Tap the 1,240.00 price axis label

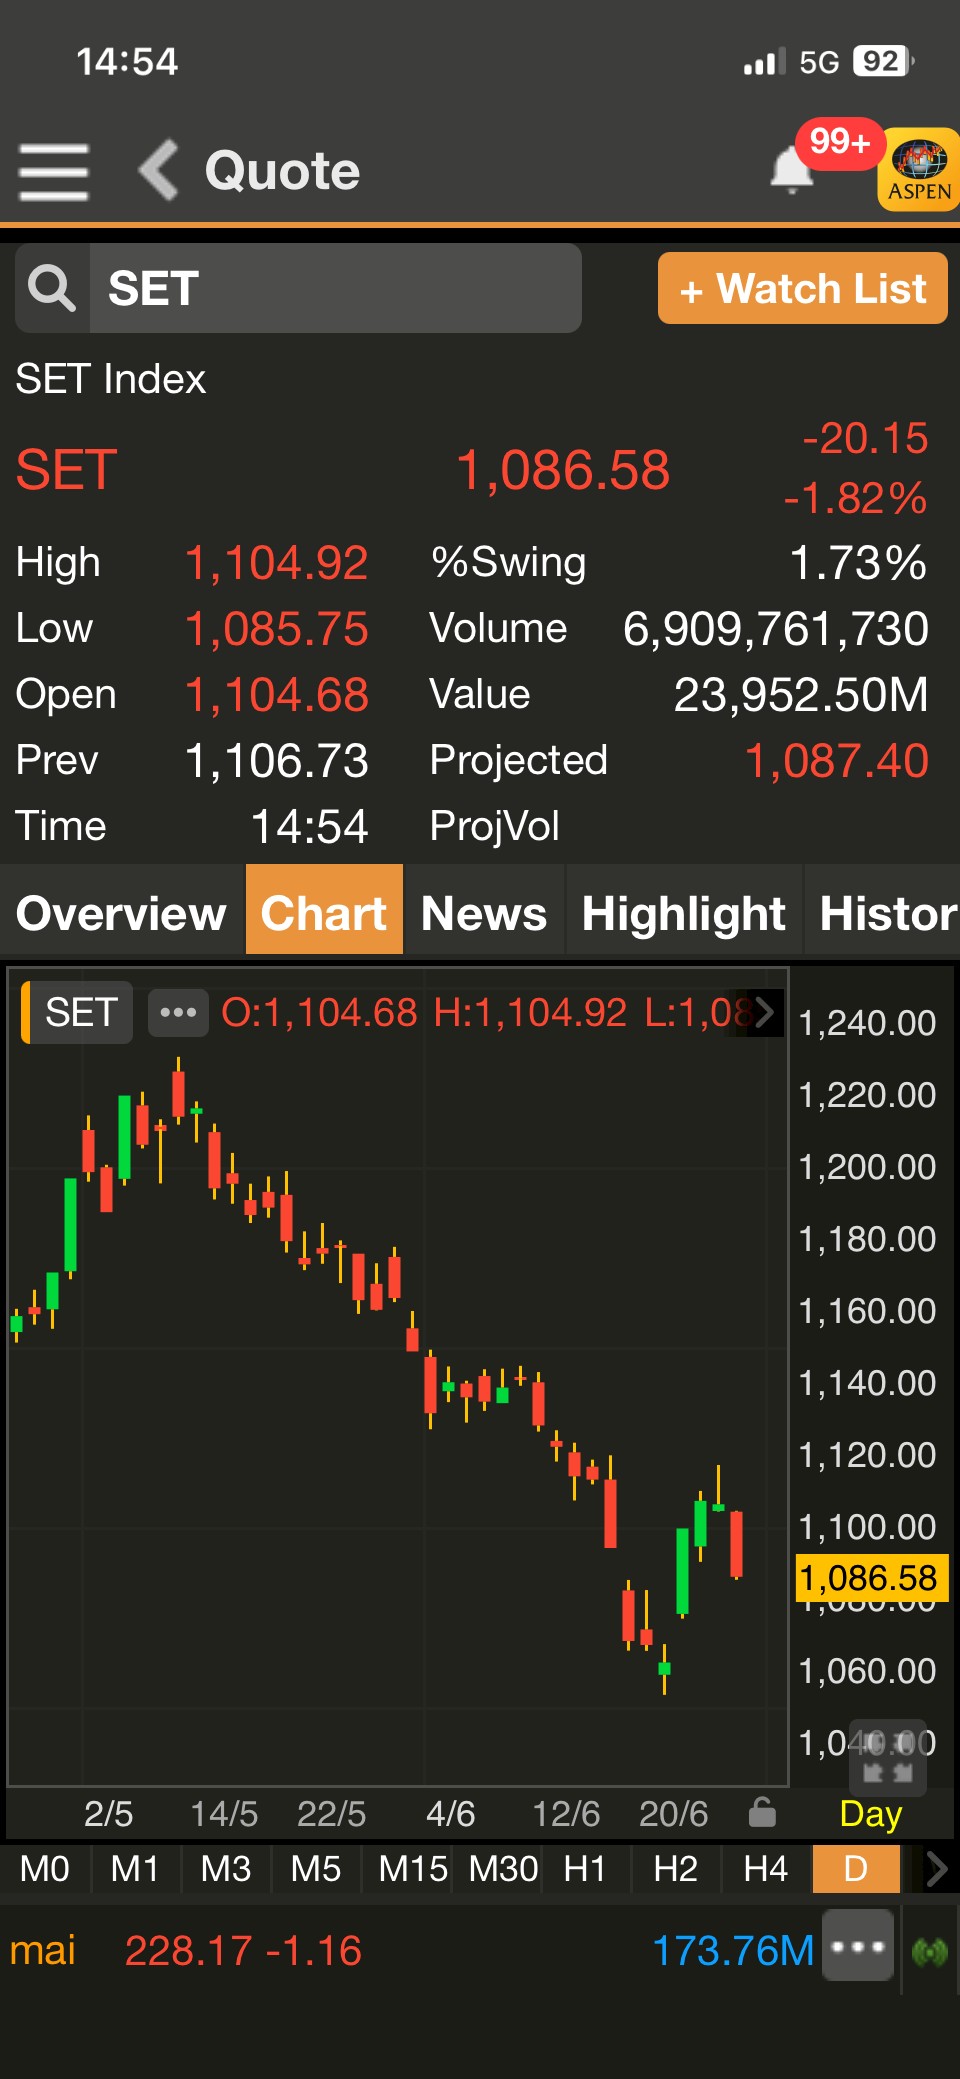coord(868,1022)
